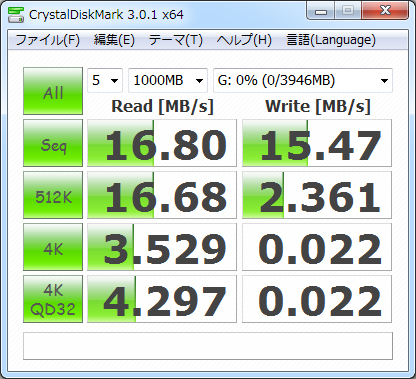This screenshot has width=416, height=379.
Task: Click the 4K QD32 read result 4.297
Action: [x=162, y=299]
